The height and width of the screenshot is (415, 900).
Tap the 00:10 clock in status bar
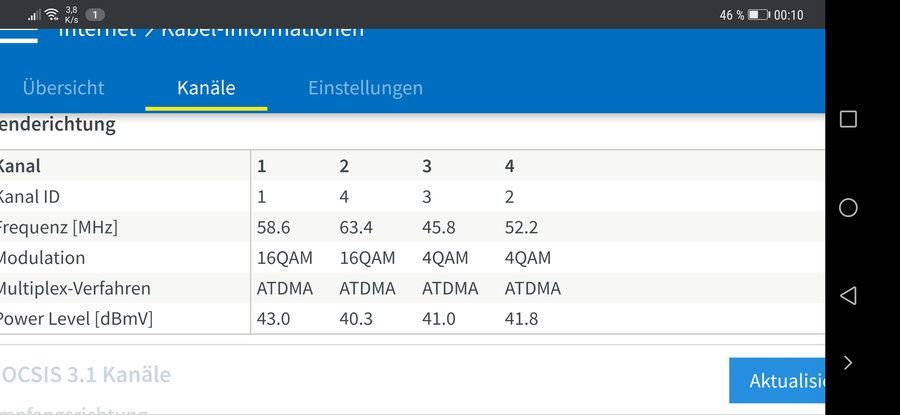click(x=788, y=15)
